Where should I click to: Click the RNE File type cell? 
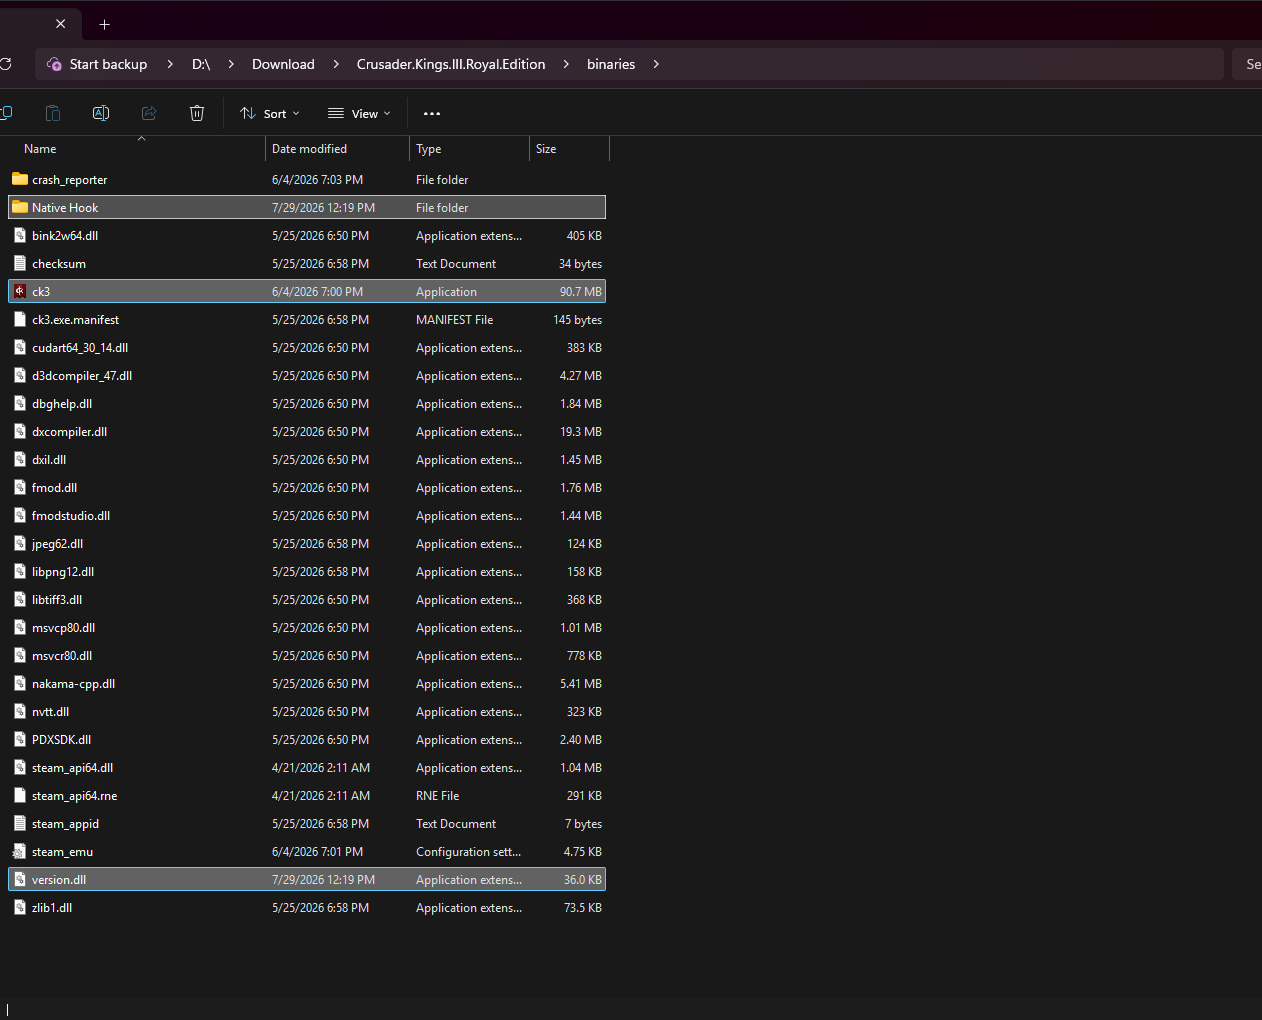(438, 796)
